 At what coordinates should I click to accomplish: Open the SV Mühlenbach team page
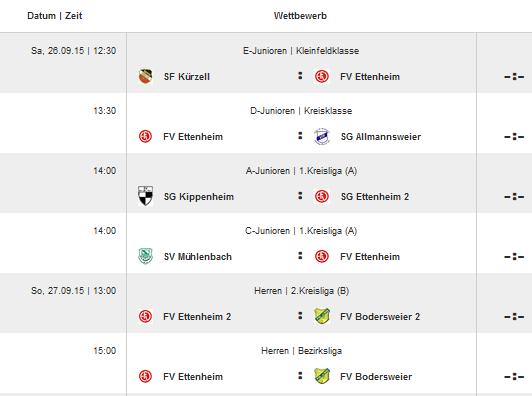(198, 257)
